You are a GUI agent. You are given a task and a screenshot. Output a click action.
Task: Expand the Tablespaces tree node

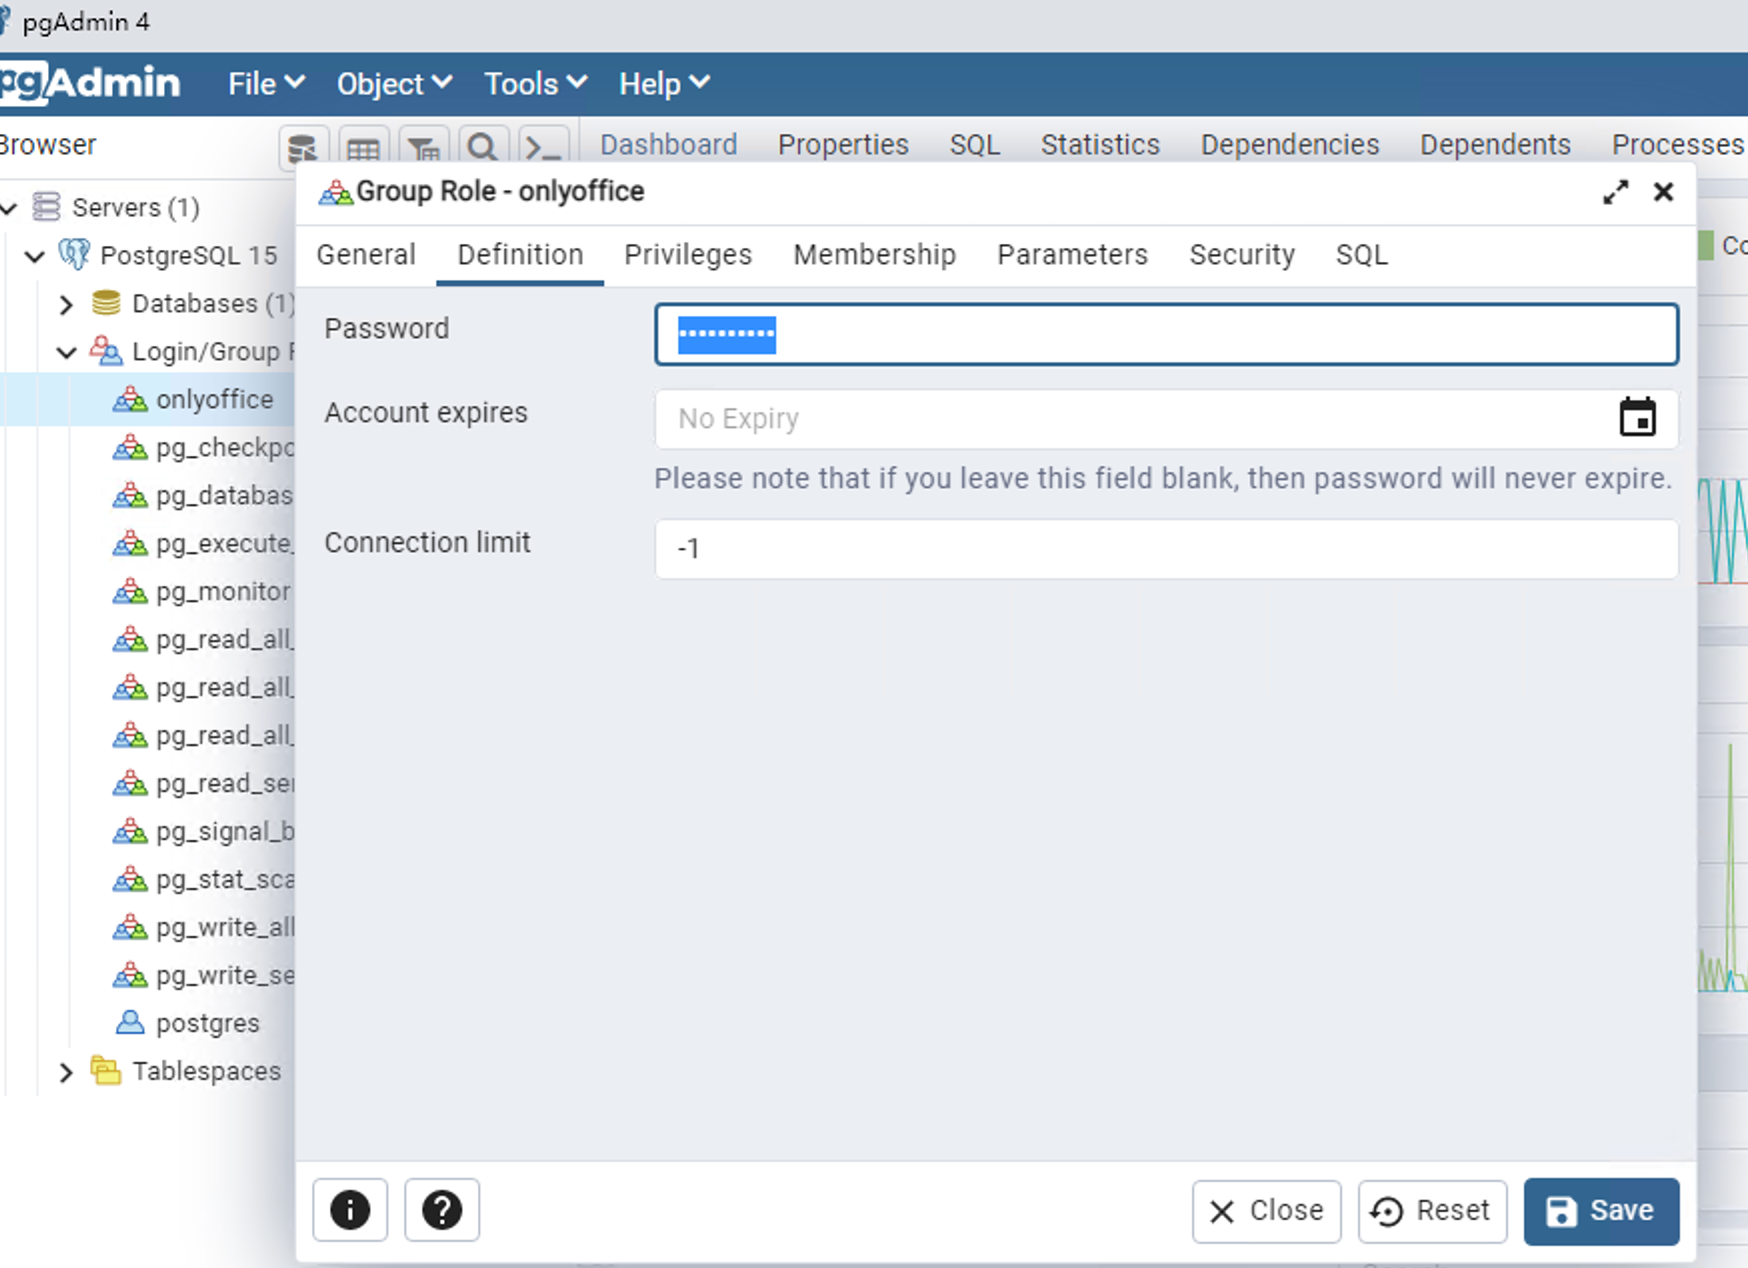(x=66, y=1072)
